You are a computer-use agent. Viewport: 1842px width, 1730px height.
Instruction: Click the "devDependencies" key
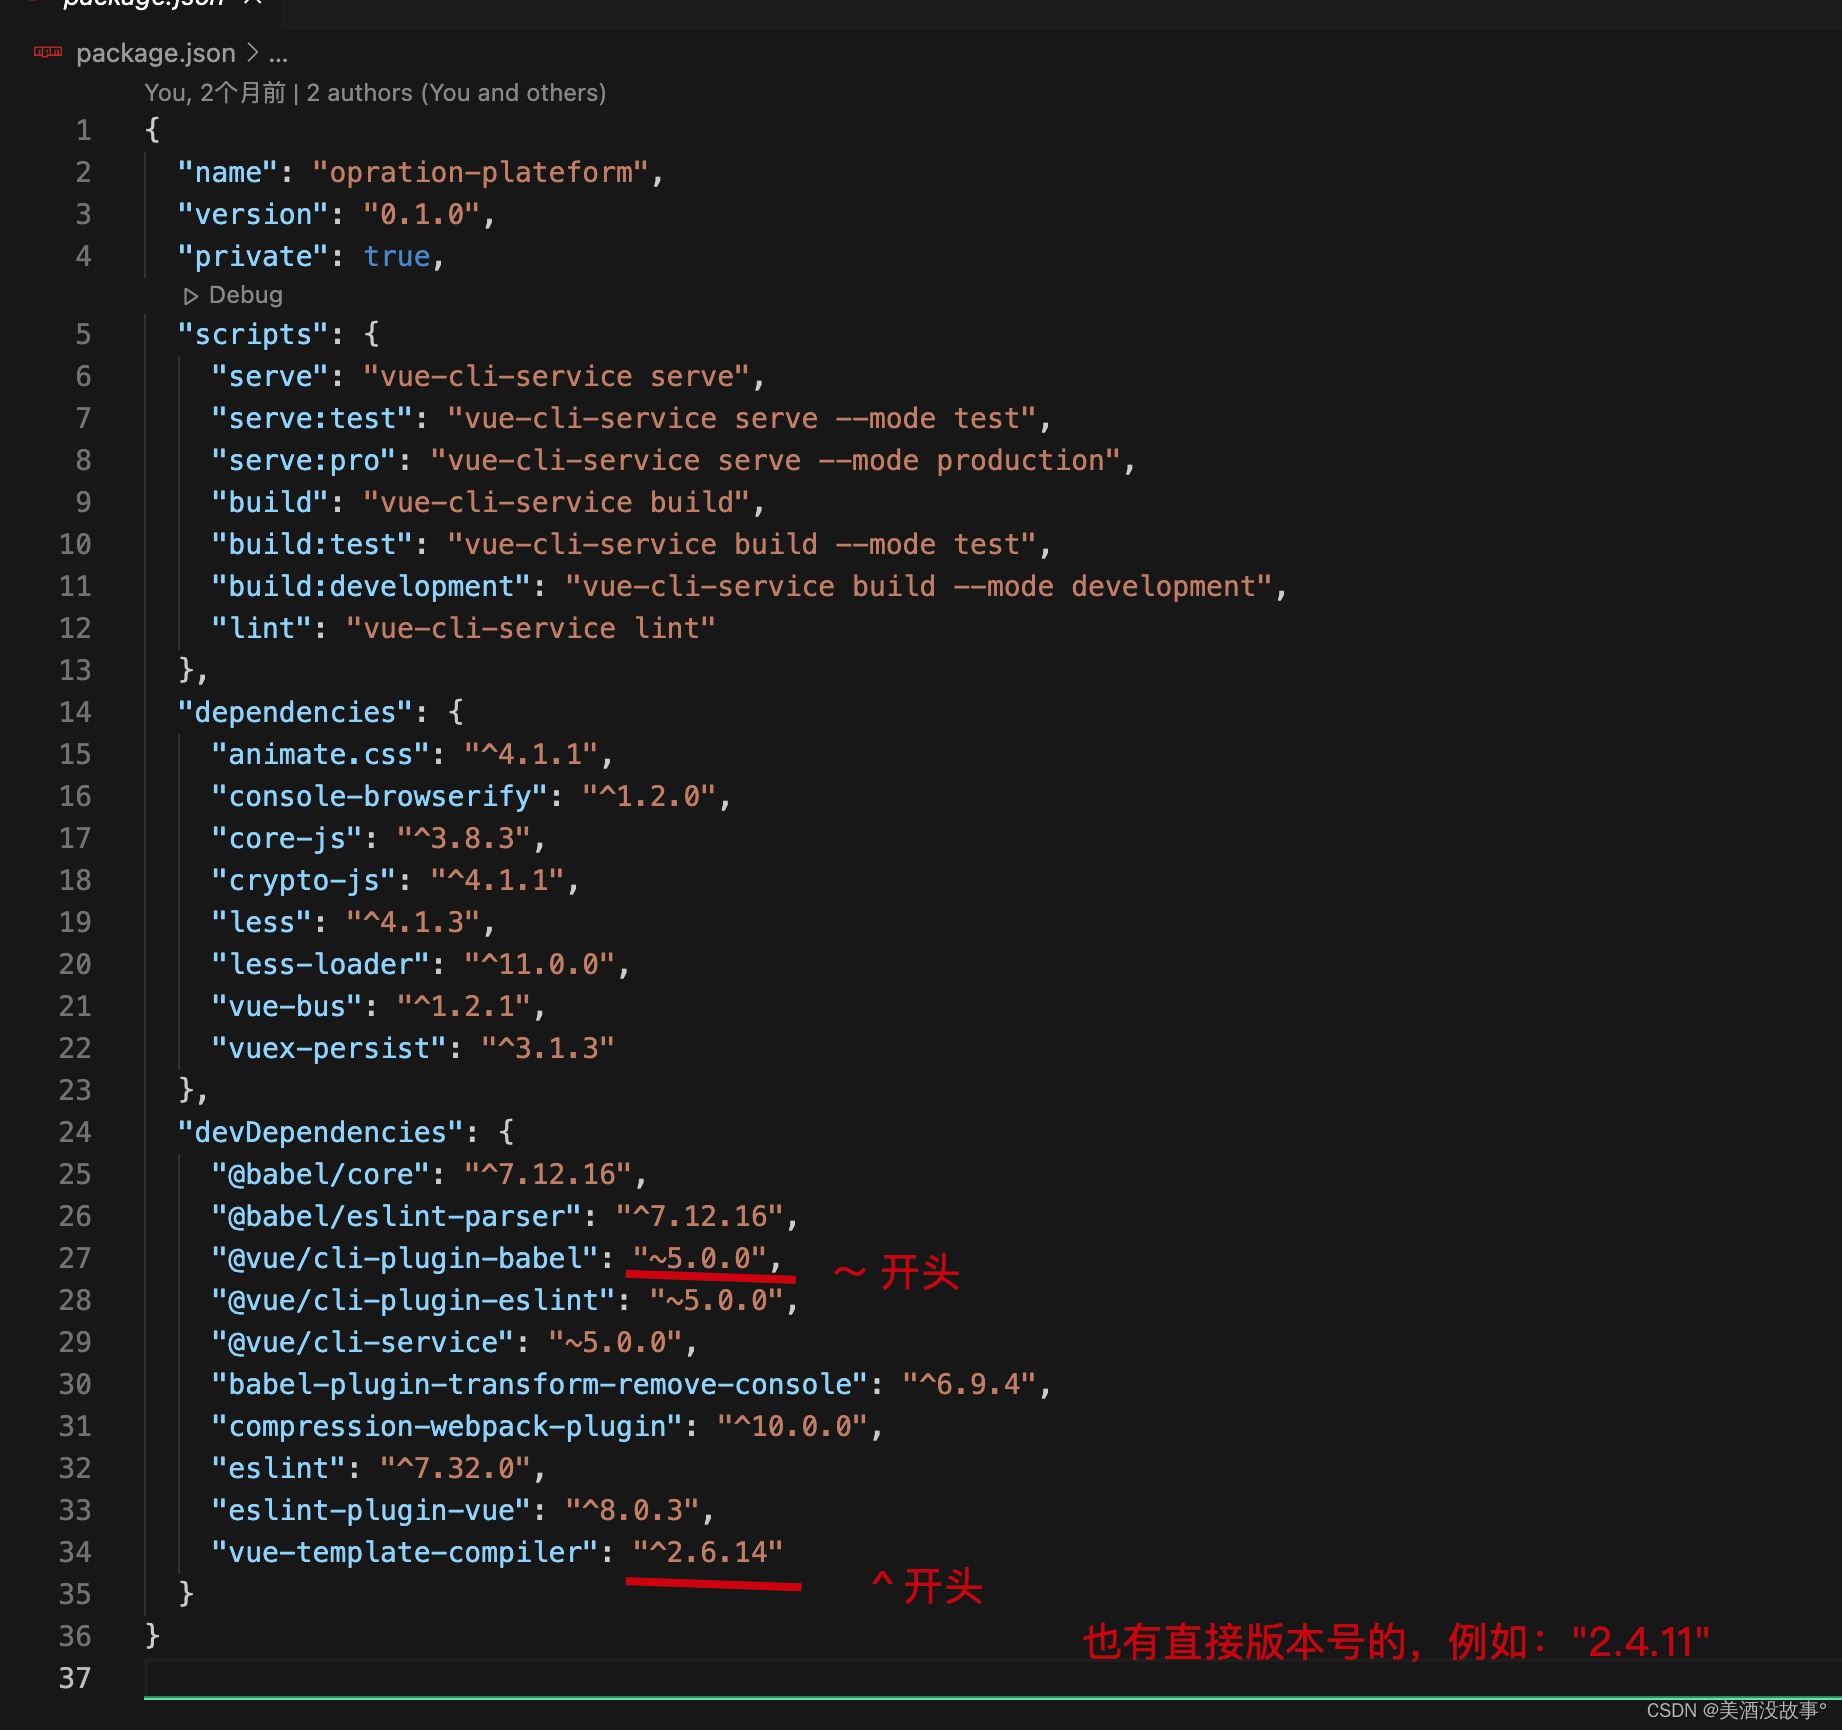(321, 1132)
